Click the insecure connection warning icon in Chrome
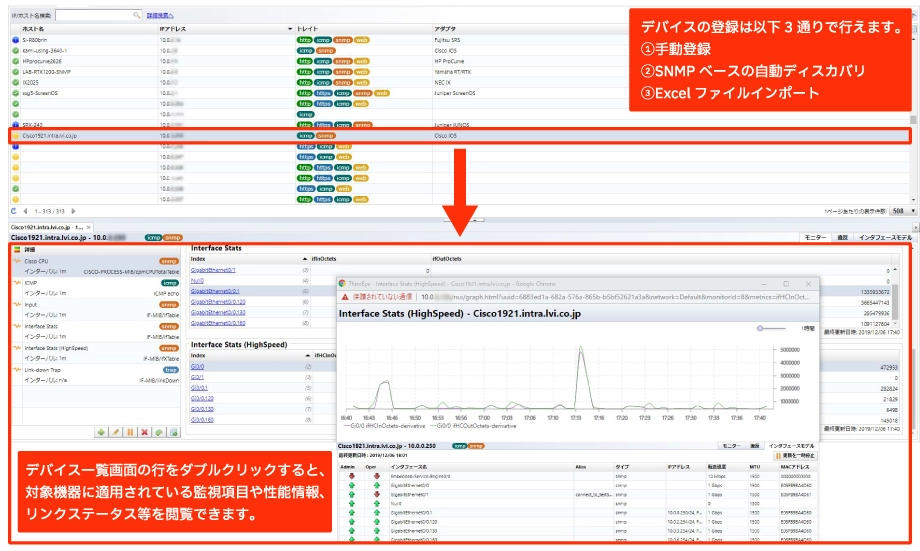This screenshot has width=920, height=551. tap(345, 297)
